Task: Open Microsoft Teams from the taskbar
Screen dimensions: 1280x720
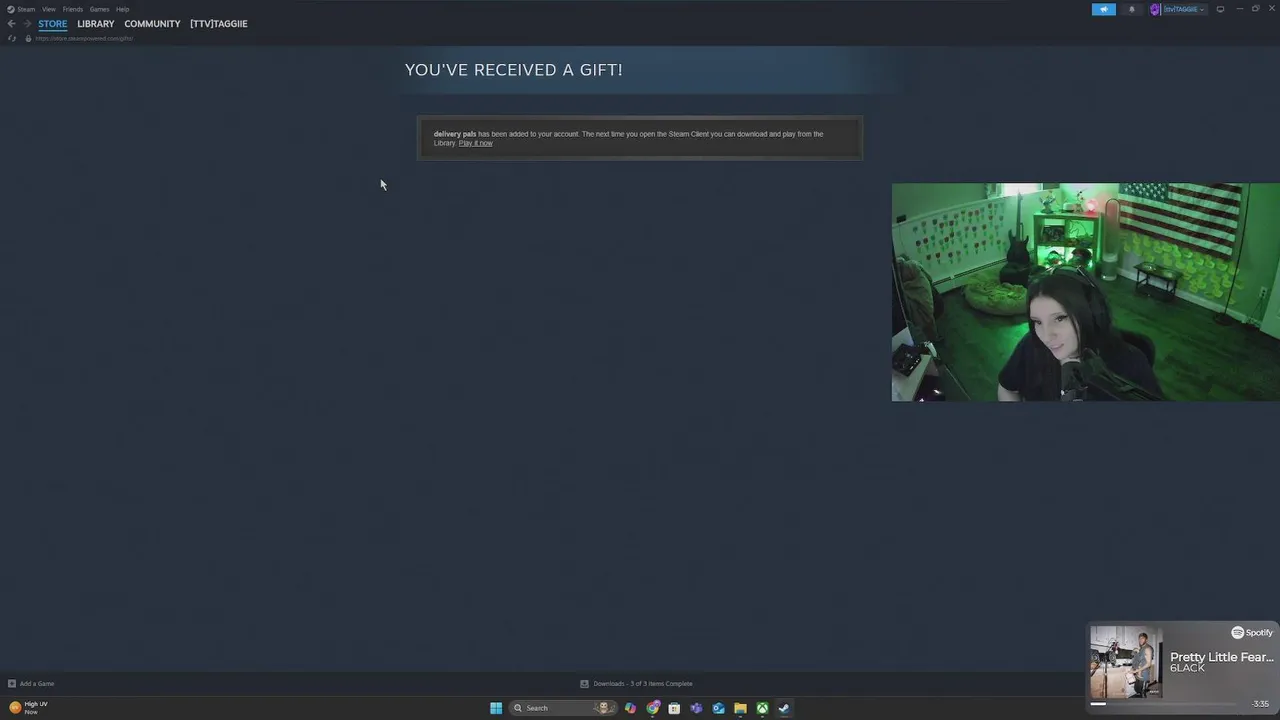Action: [x=696, y=708]
